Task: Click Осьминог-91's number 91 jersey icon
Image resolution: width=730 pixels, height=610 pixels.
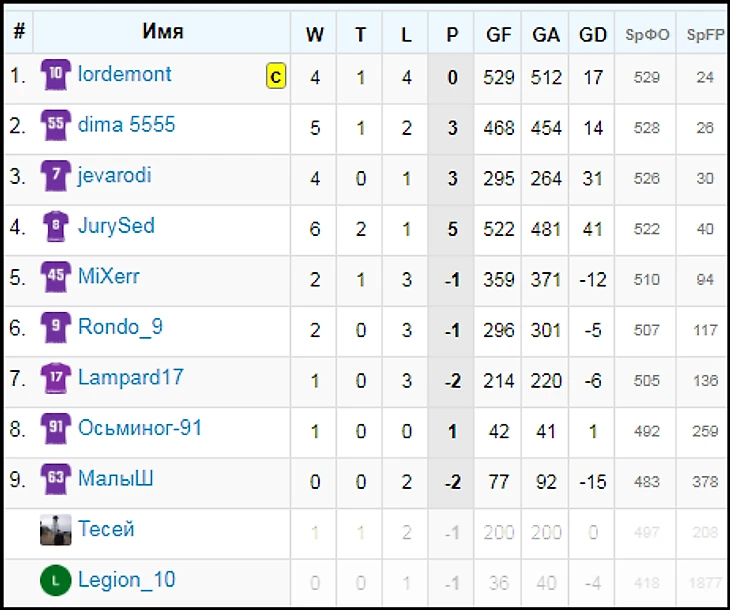Action: tap(56, 428)
